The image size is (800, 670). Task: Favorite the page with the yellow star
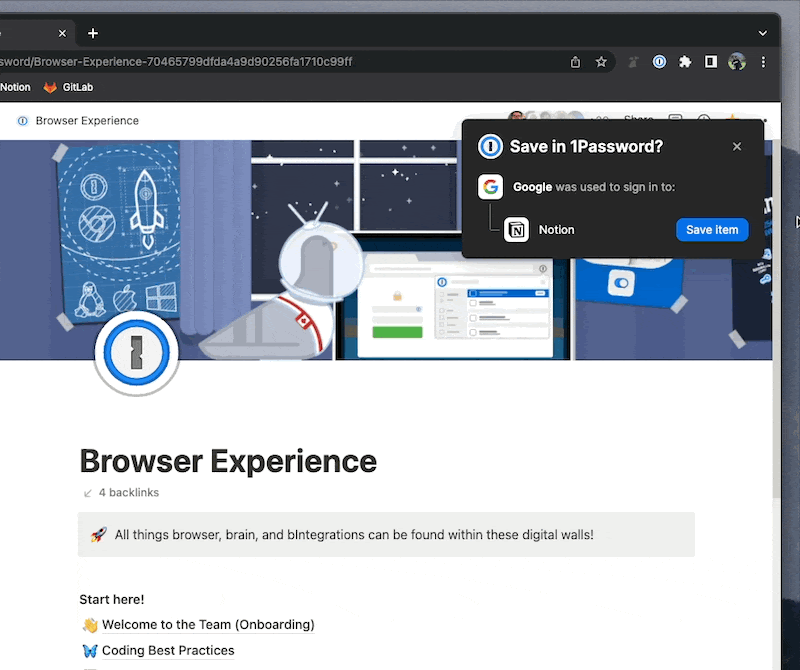point(733,118)
